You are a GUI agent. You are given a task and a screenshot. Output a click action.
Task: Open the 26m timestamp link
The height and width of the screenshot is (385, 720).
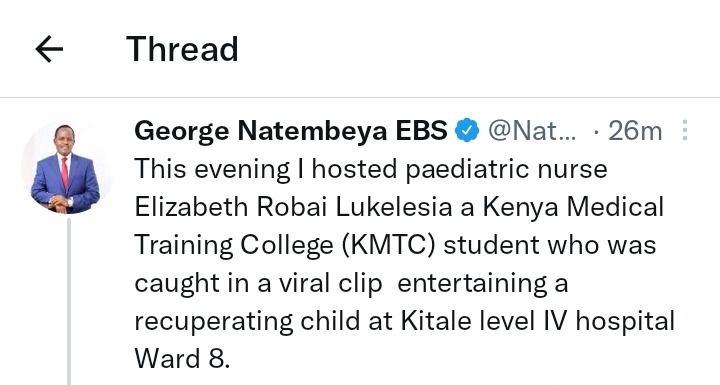[635, 131]
